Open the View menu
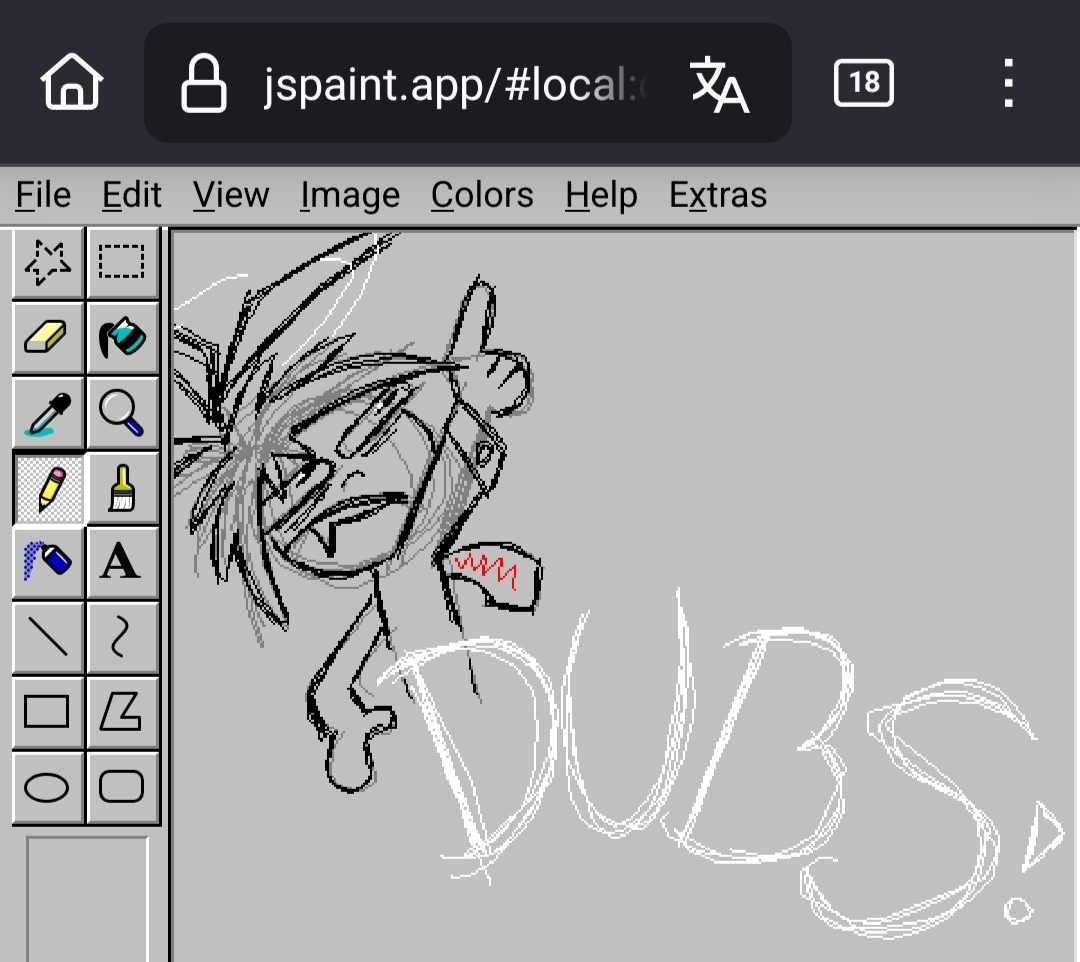Image resolution: width=1080 pixels, height=962 pixels. point(231,195)
